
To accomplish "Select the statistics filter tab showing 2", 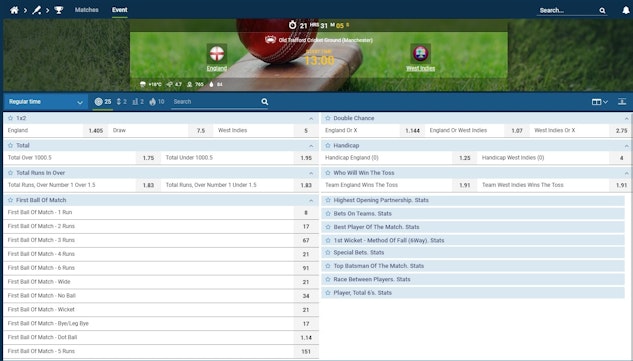I will [x=138, y=102].
